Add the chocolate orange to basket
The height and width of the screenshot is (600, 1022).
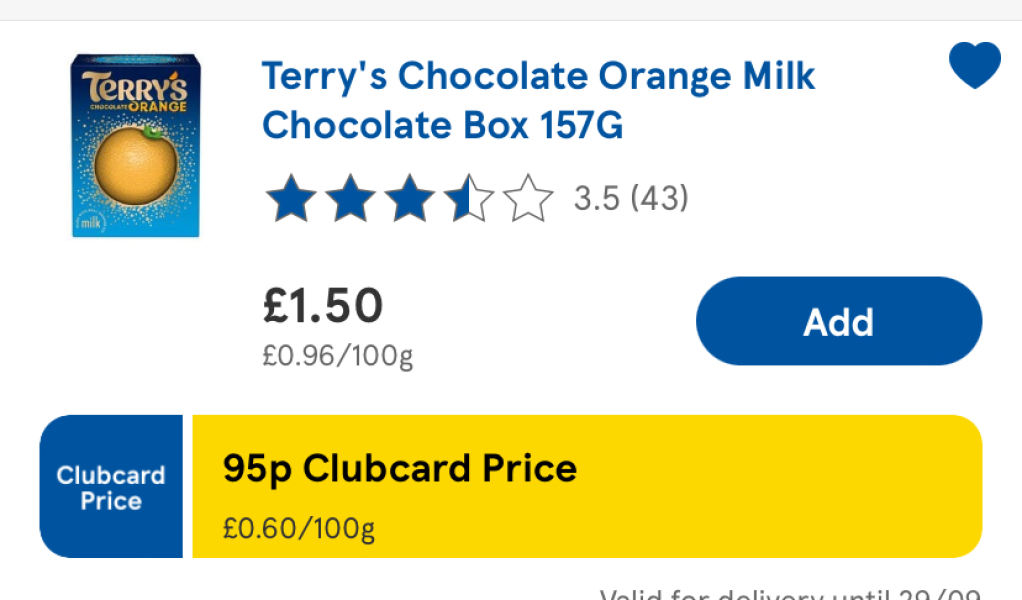838,321
